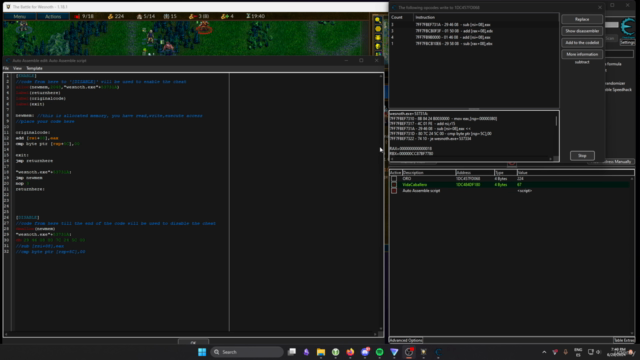Click the [ENABLE] line in the script editor

[x=26, y=76]
